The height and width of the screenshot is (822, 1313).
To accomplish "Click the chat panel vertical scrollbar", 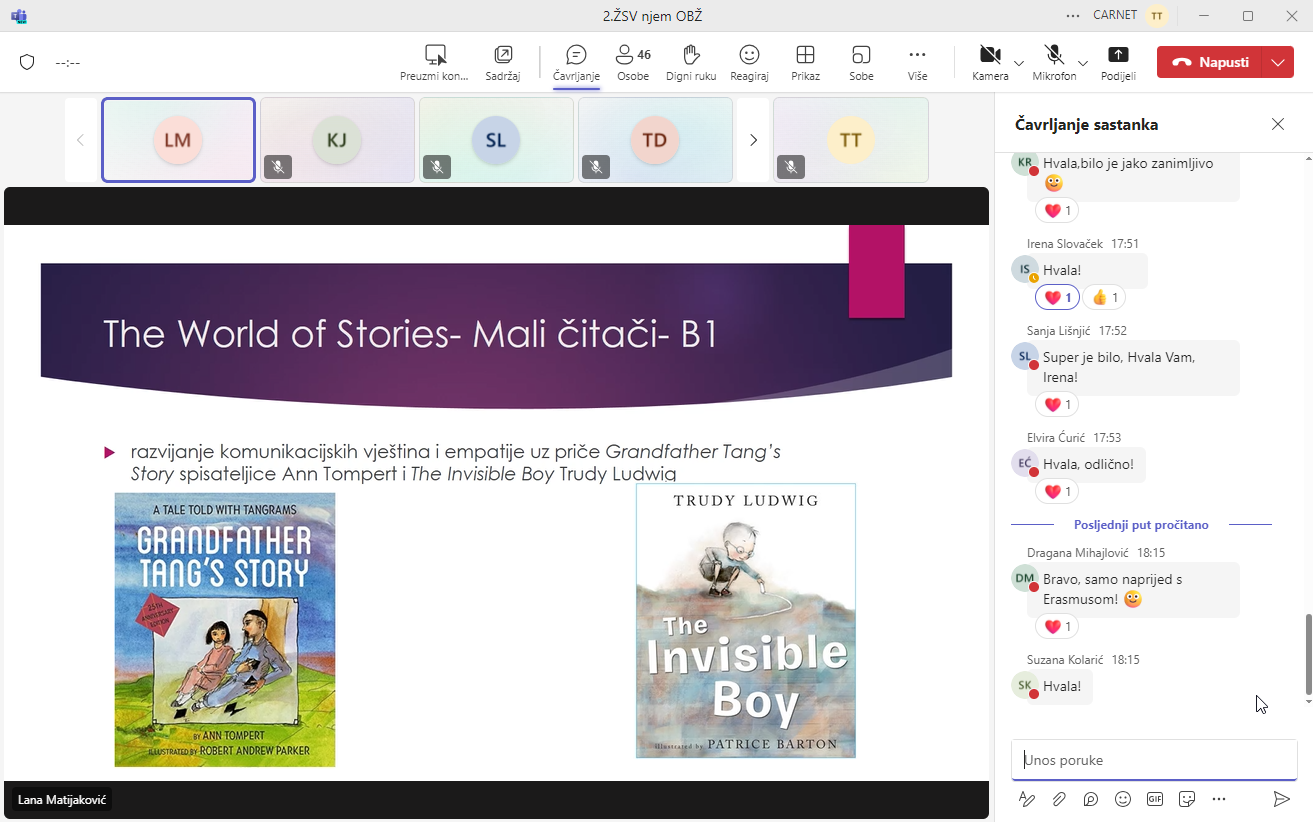I will click(x=1308, y=655).
